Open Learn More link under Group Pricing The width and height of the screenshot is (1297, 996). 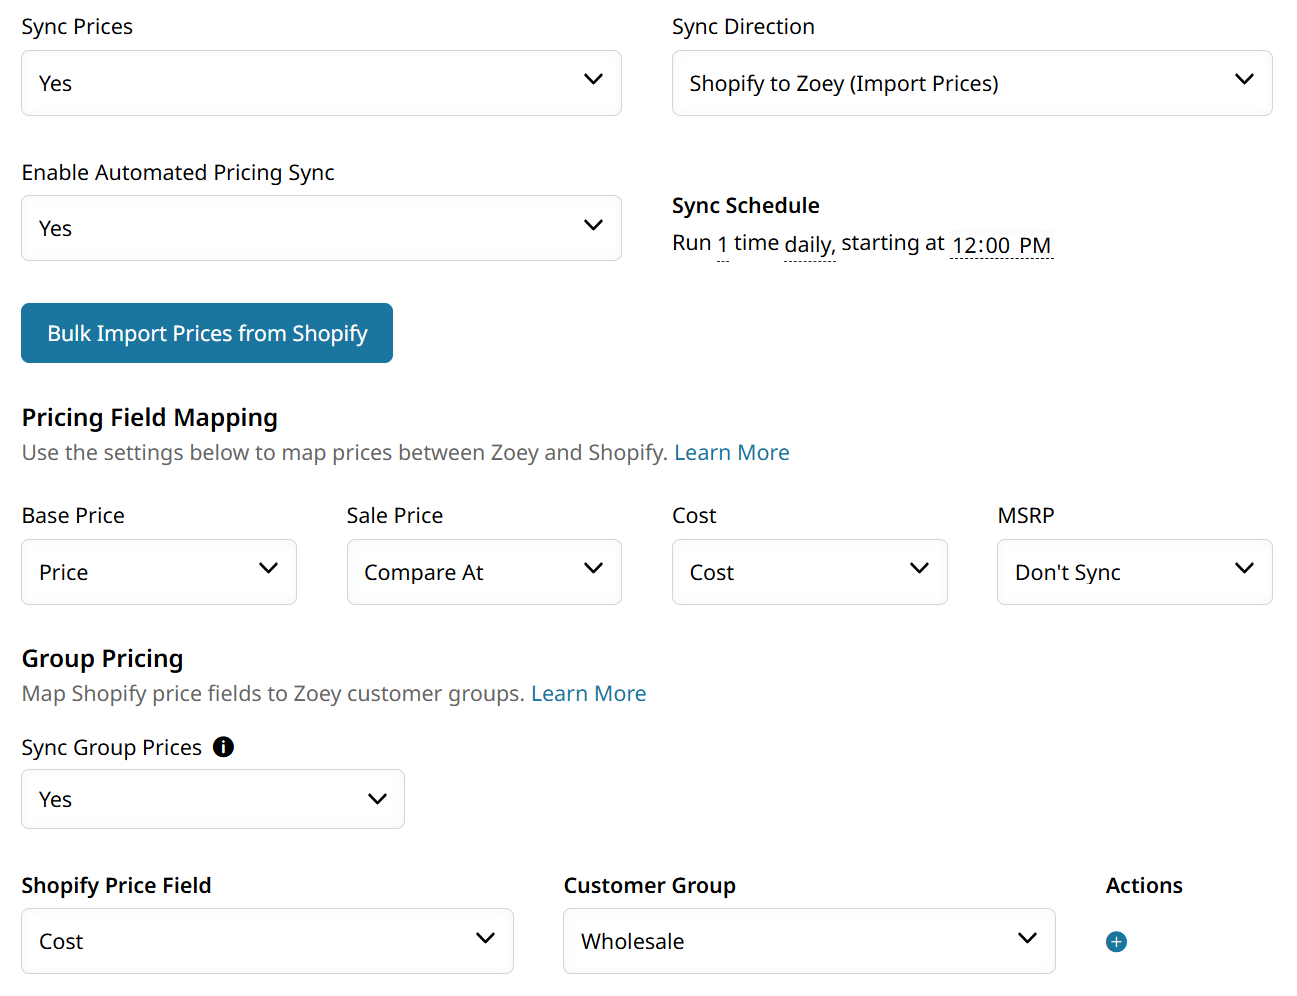(x=588, y=694)
